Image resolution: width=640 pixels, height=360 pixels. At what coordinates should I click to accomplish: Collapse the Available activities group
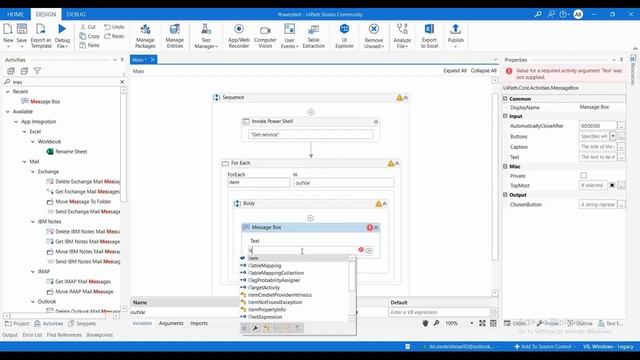8,112
